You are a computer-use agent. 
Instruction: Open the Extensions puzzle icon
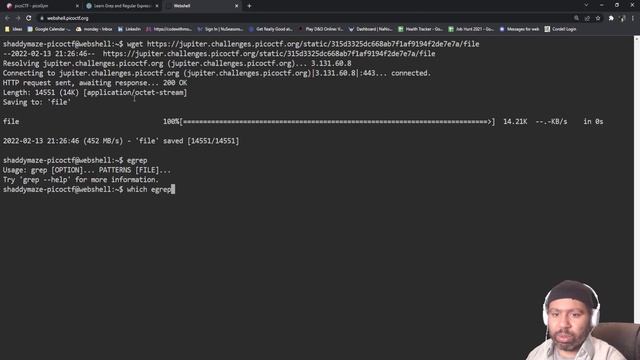[611, 18]
